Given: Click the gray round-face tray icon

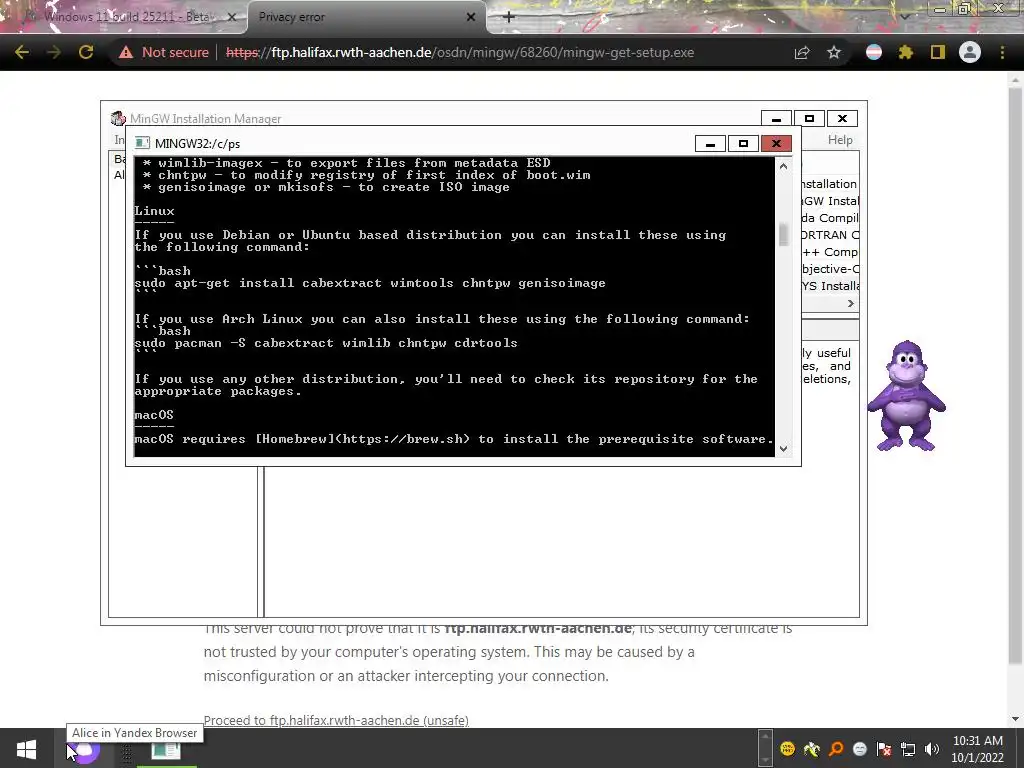Looking at the screenshot, I should (860, 749).
